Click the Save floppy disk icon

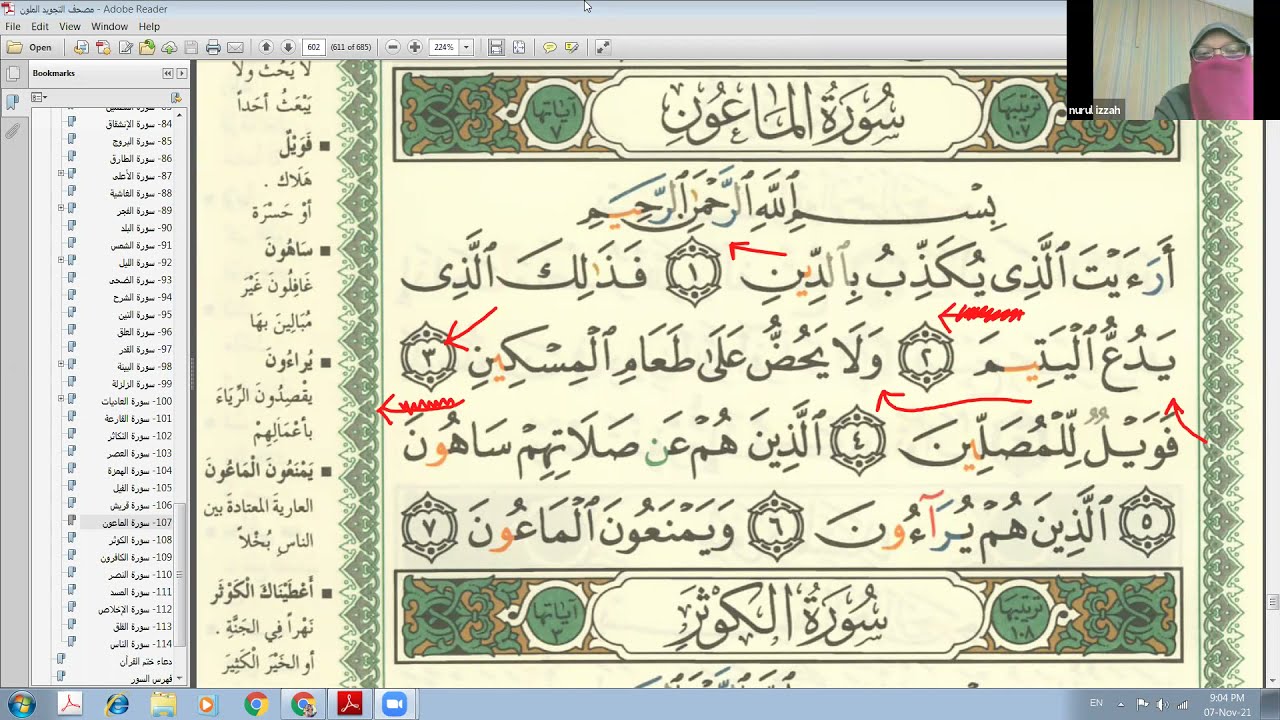191,47
